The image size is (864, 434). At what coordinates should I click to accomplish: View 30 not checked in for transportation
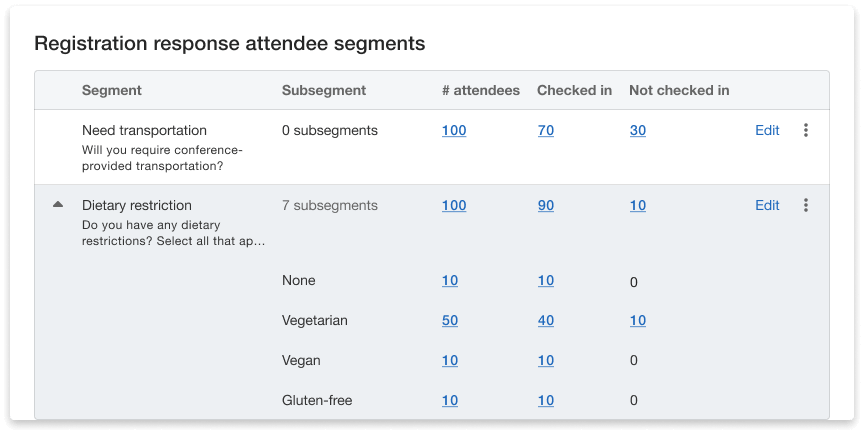tap(638, 131)
